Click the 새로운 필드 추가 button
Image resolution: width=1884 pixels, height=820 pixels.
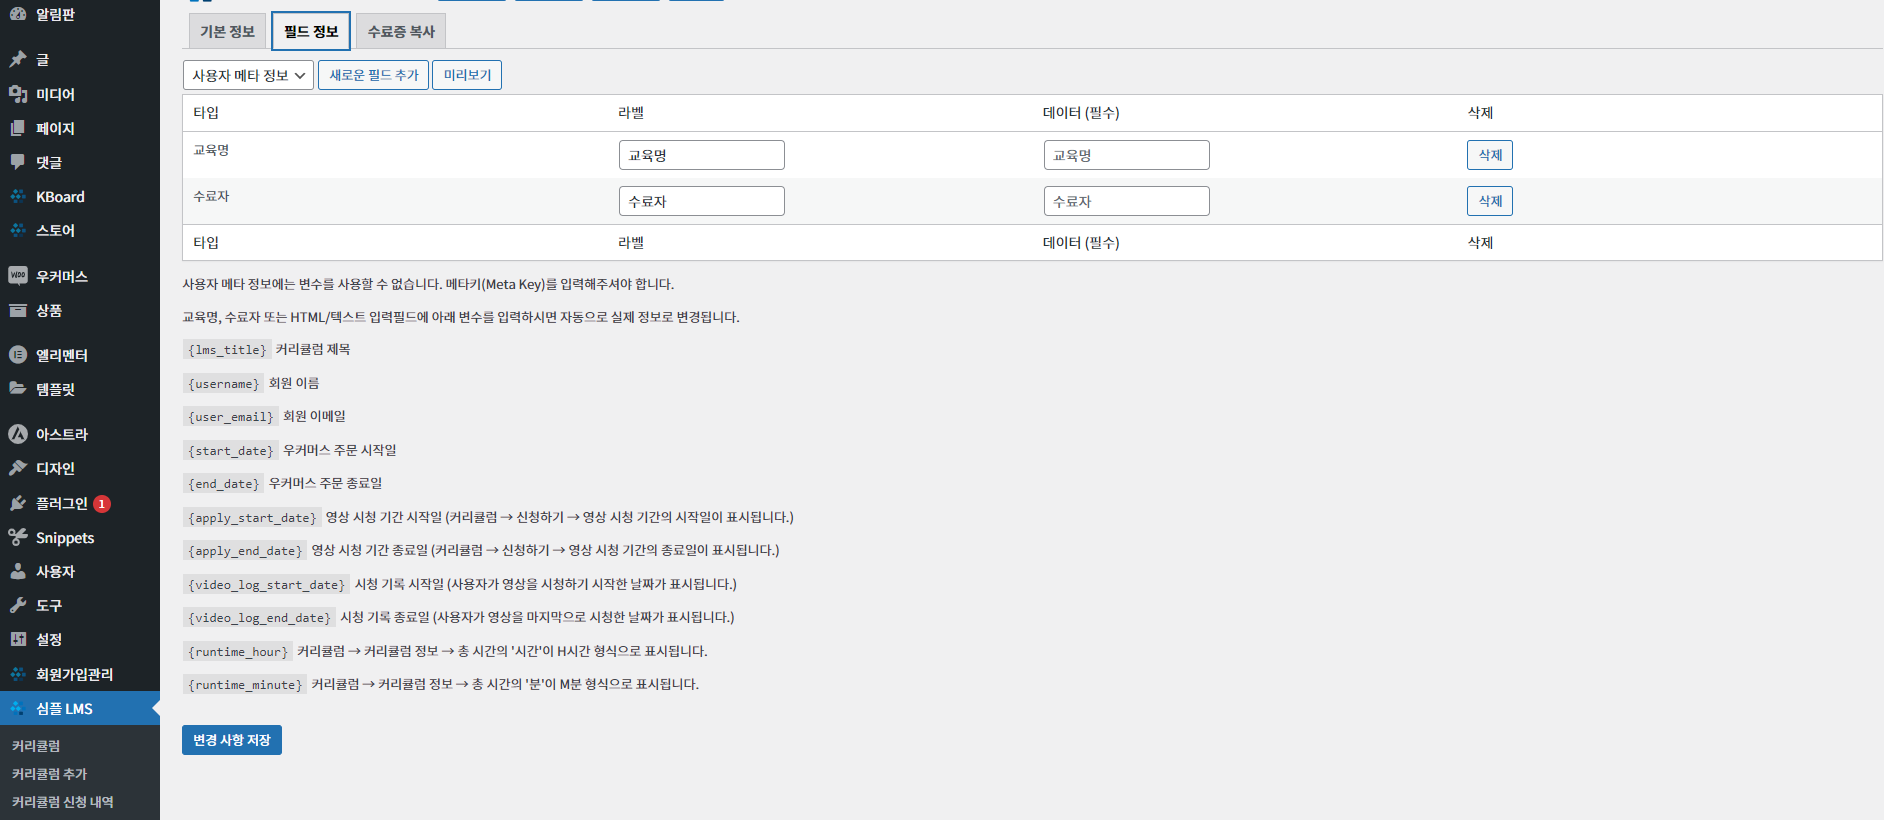pyautogui.click(x=374, y=75)
